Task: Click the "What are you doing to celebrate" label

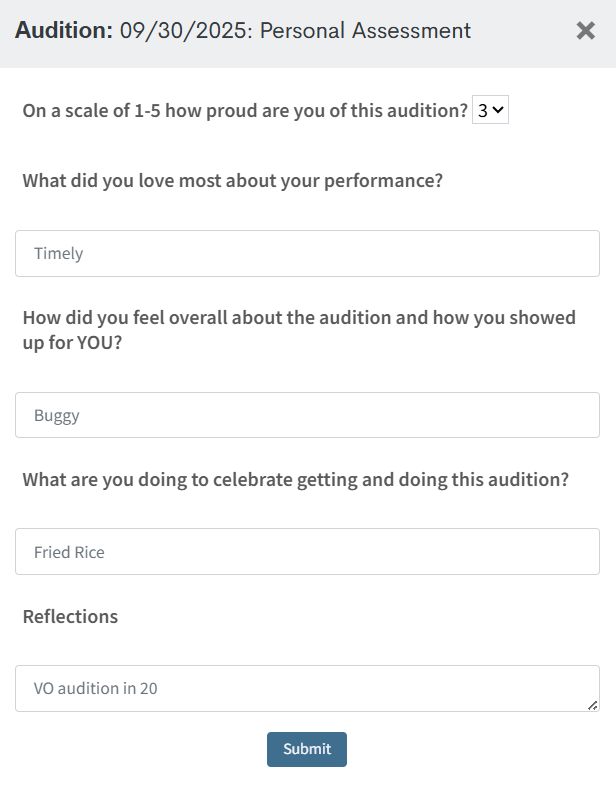Action: [295, 480]
